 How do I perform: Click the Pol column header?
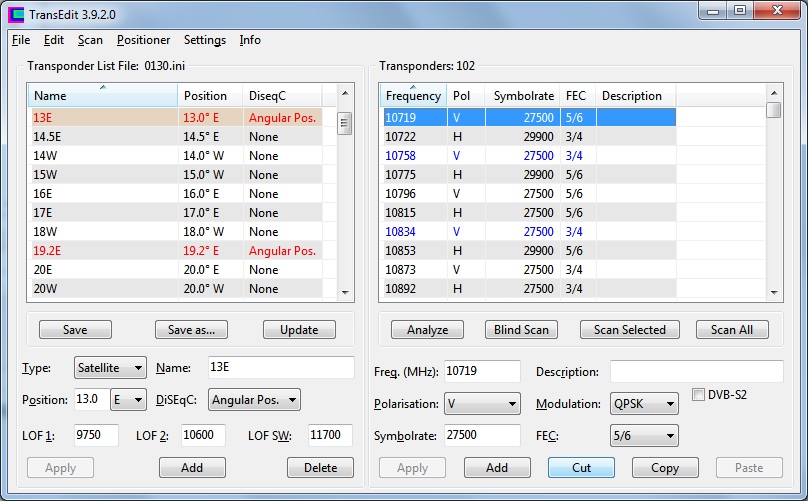(x=466, y=96)
